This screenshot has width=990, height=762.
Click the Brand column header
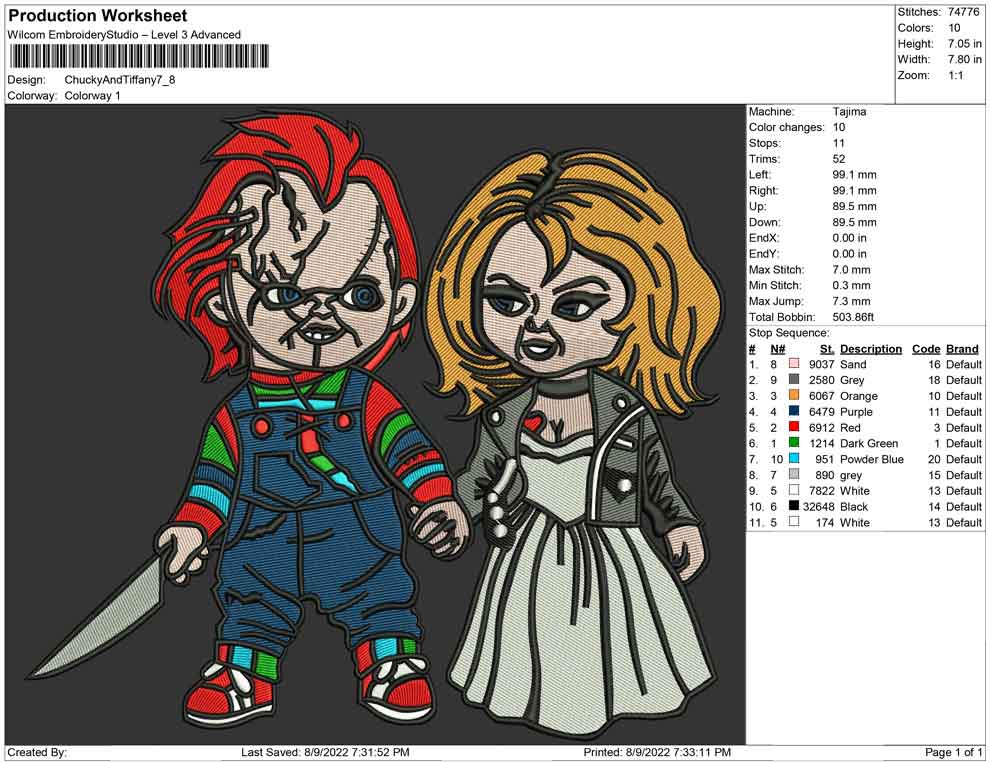coord(962,349)
